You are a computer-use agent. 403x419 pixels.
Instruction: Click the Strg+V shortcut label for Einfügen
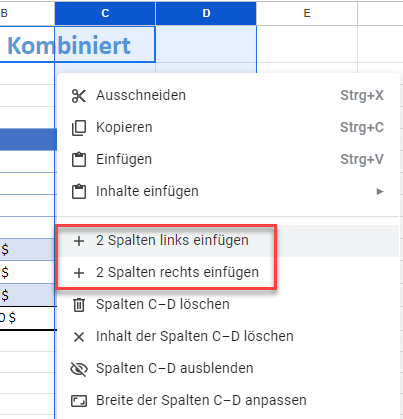(x=362, y=159)
